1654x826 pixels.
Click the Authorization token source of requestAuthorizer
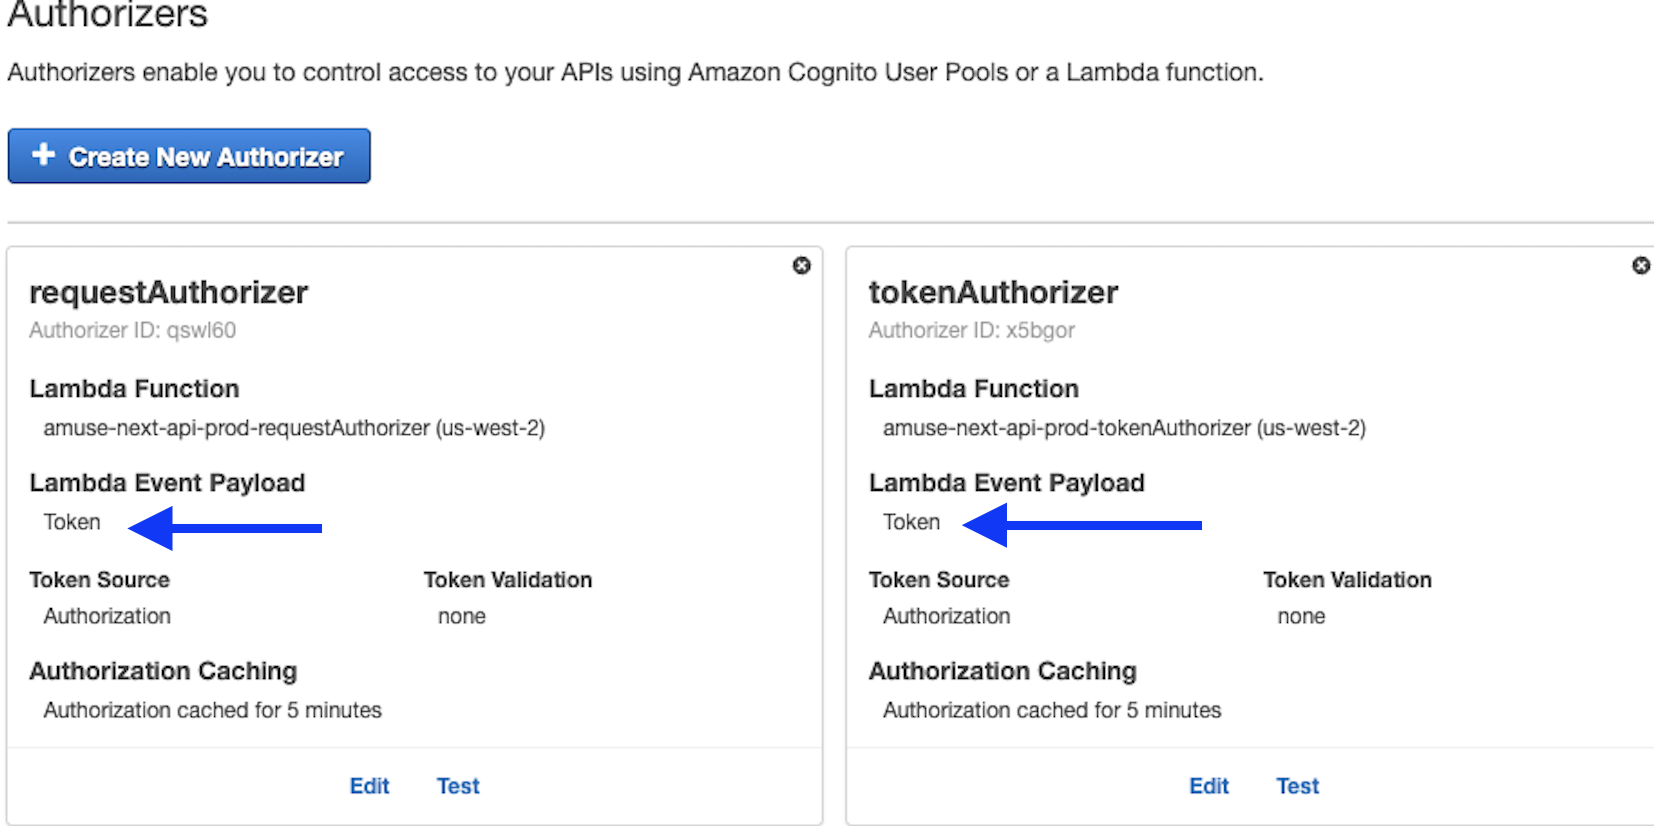[106, 616]
